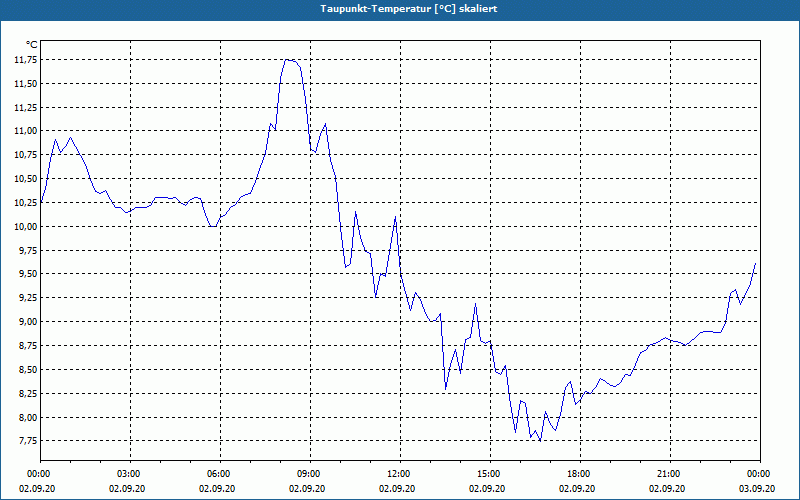The width and height of the screenshot is (800, 500).
Task: Select the 9,75 y-axis value
Action: click(28, 251)
